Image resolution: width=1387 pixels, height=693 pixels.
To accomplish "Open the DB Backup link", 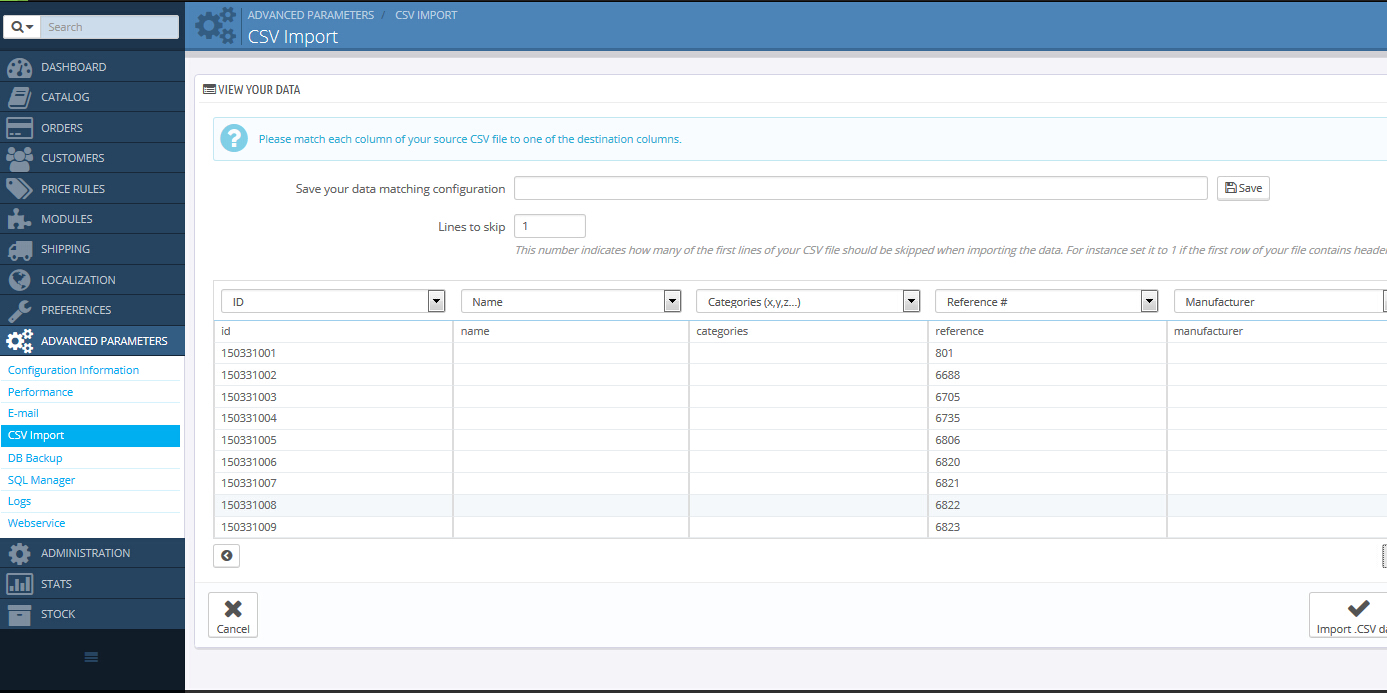I will 35,458.
